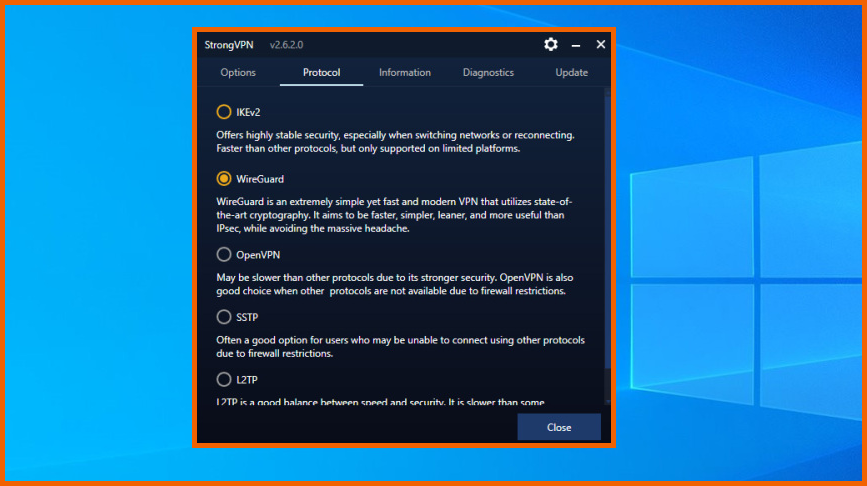This screenshot has width=867, height=486.
Task: Click the protocol list vertical scrollbar
Action: click(x=607, y=232)
